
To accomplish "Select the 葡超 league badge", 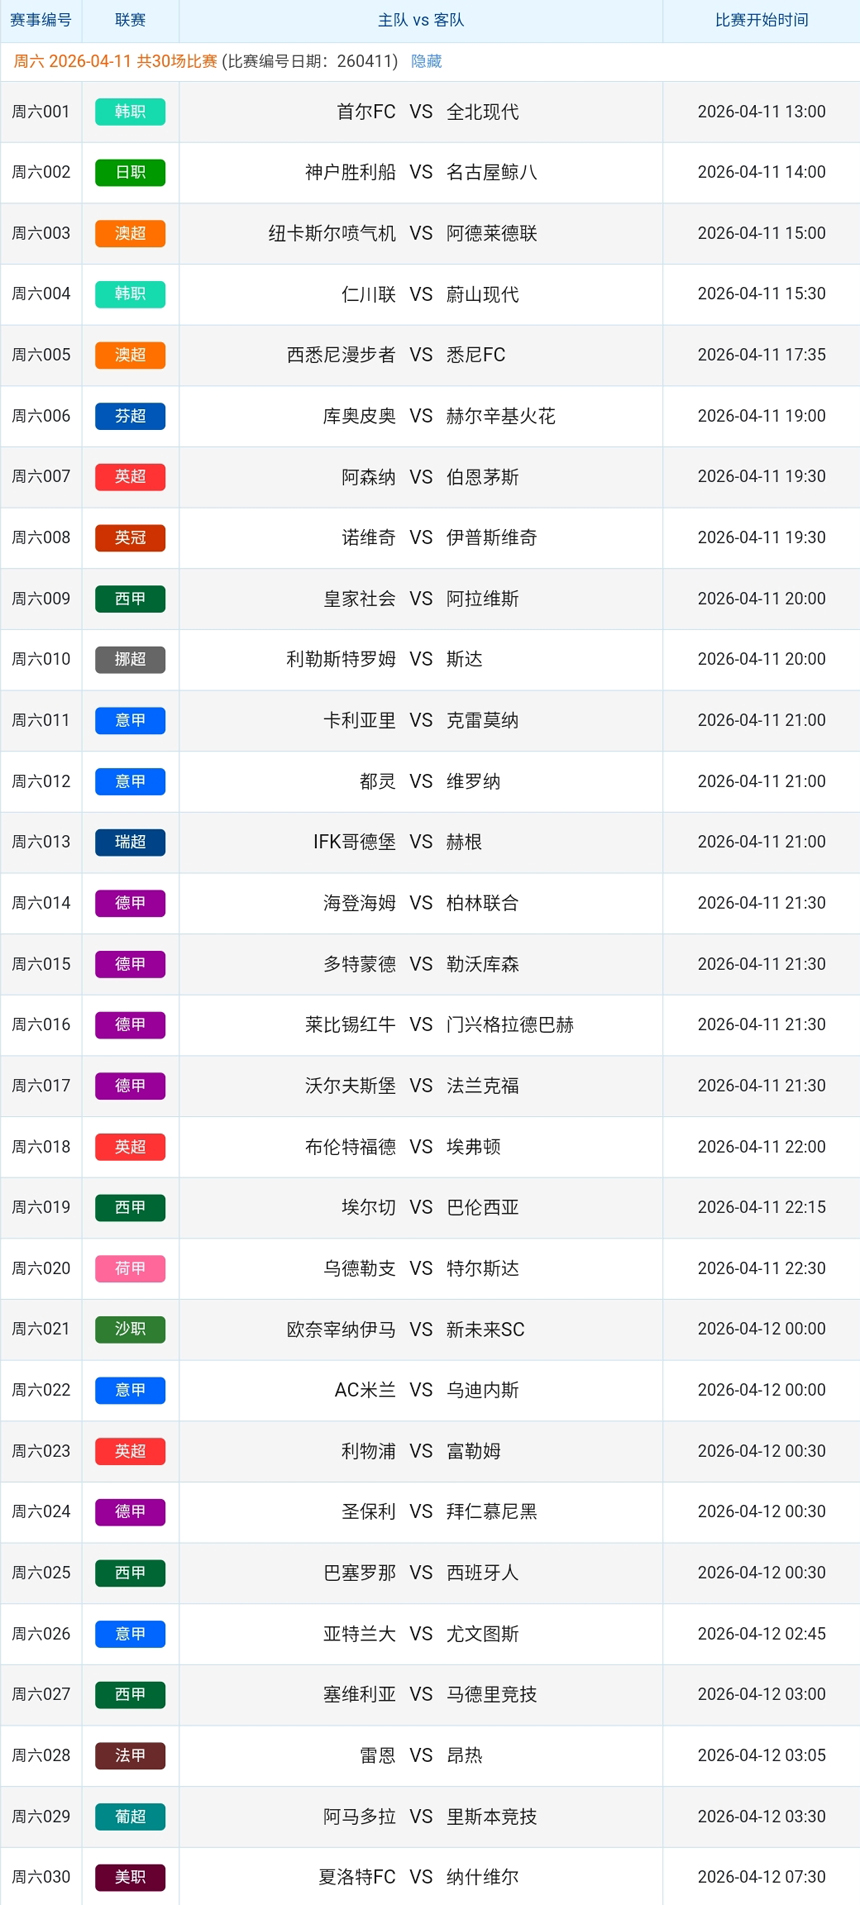I will (x=130, y=1816).
